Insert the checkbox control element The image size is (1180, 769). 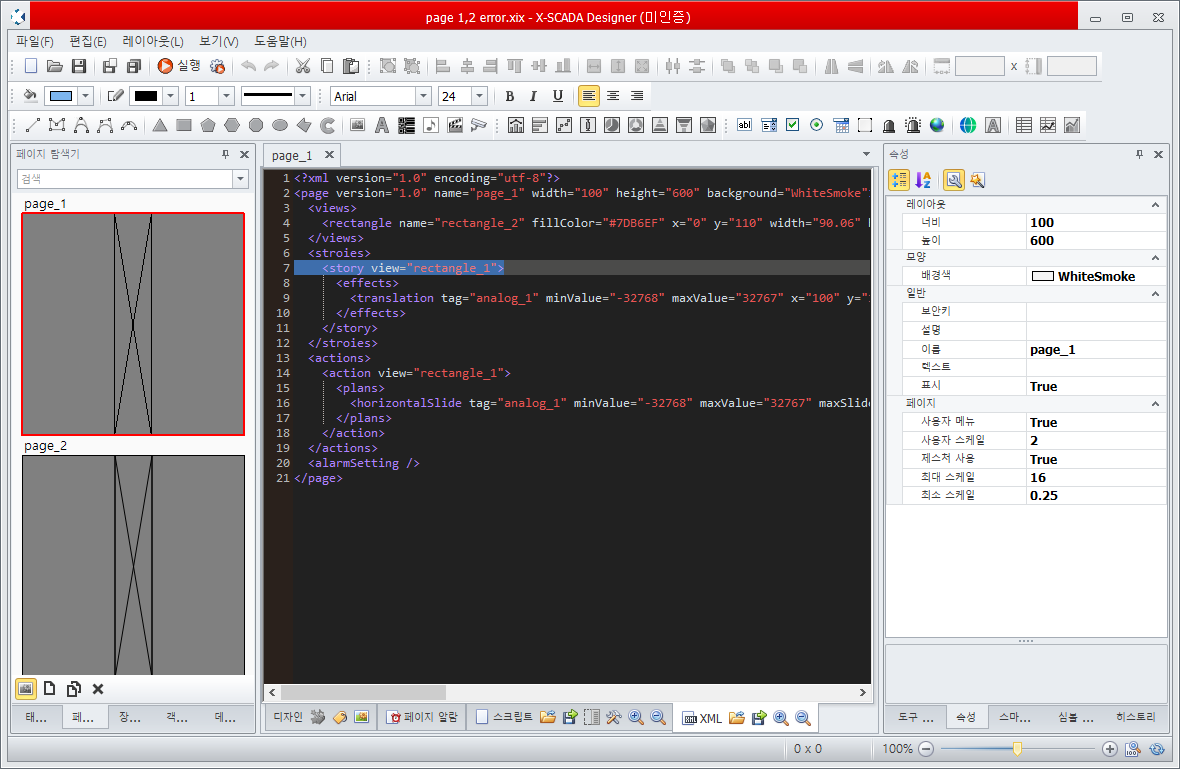pos(792,126)
